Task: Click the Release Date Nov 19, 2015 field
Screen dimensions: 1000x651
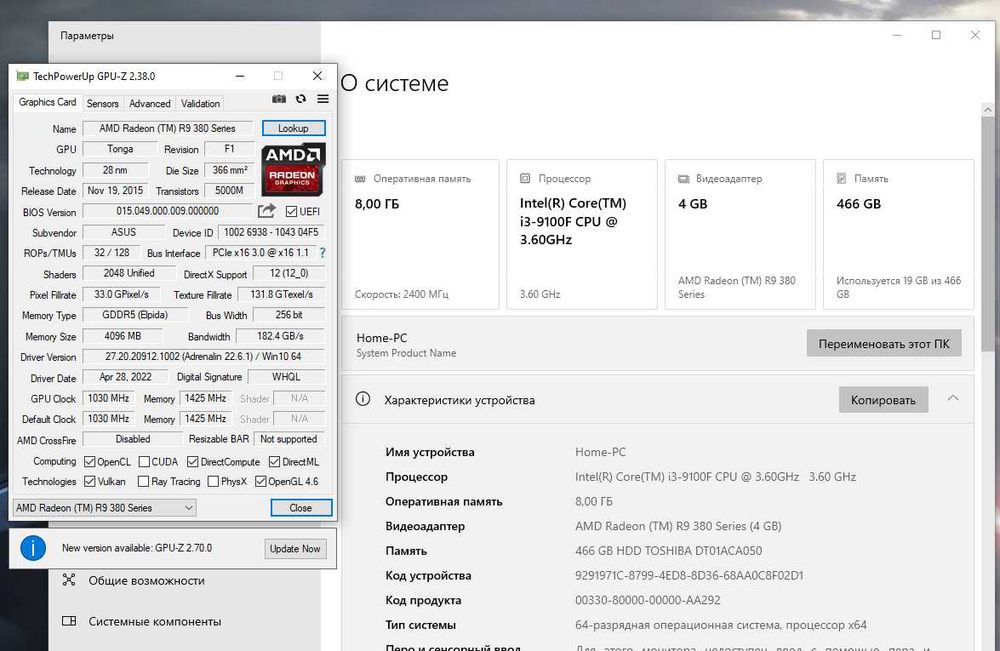Action: click(115, 191)
